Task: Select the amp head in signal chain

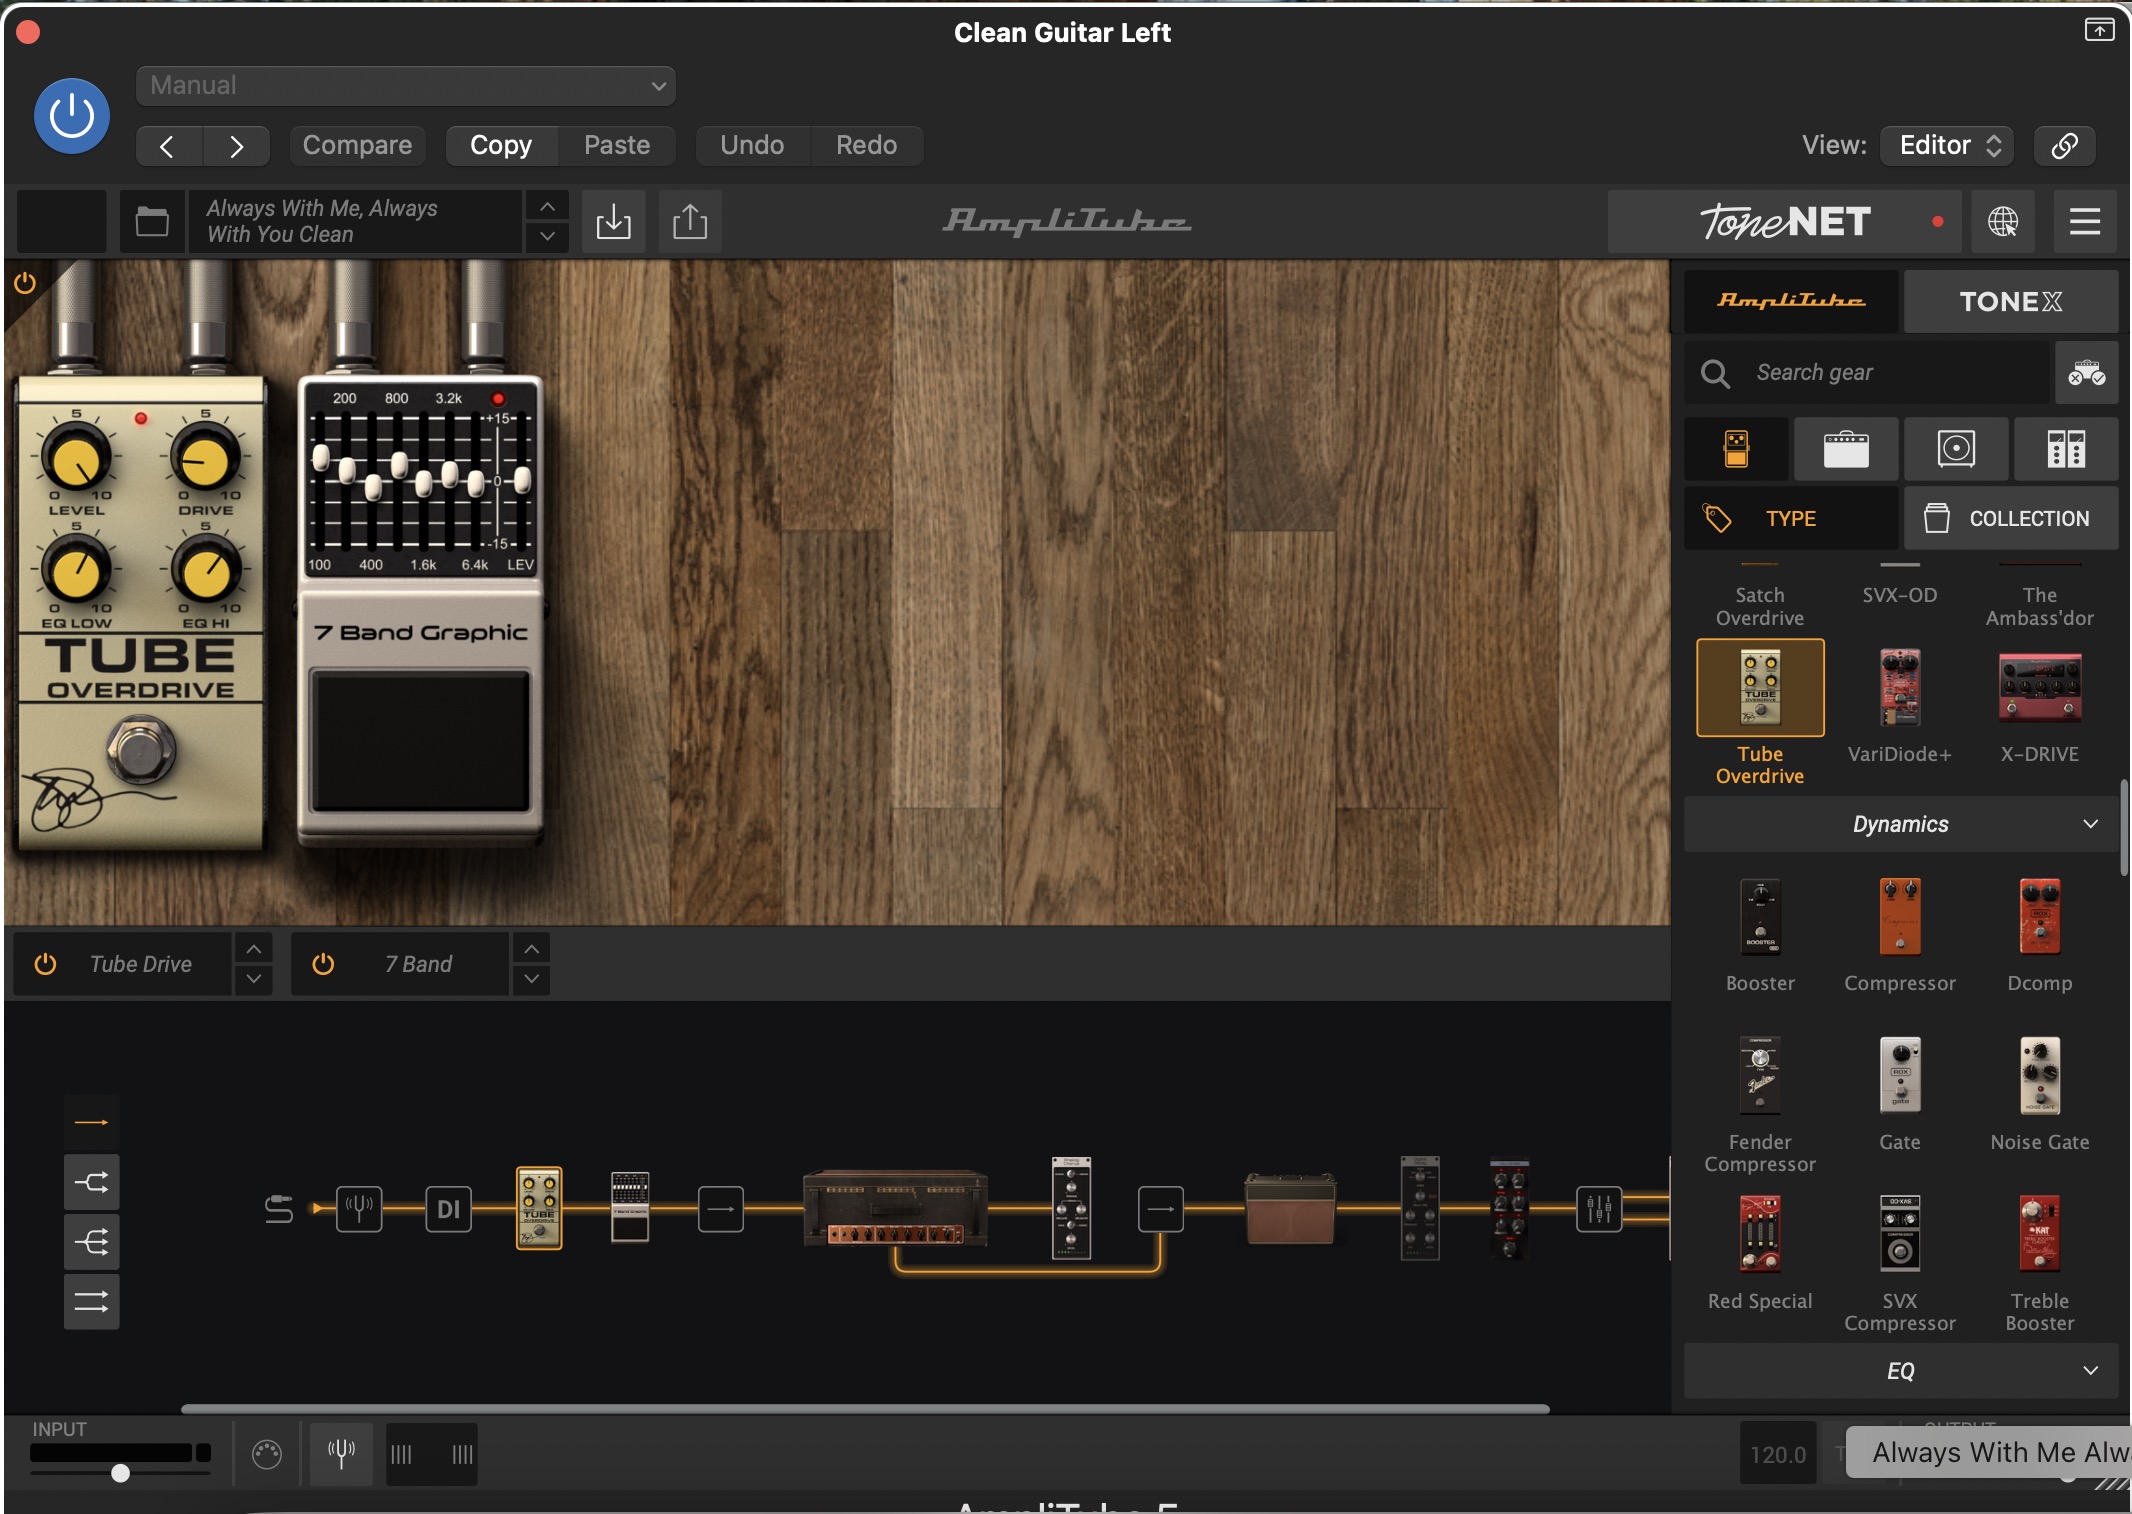Action: [896, 1208]
